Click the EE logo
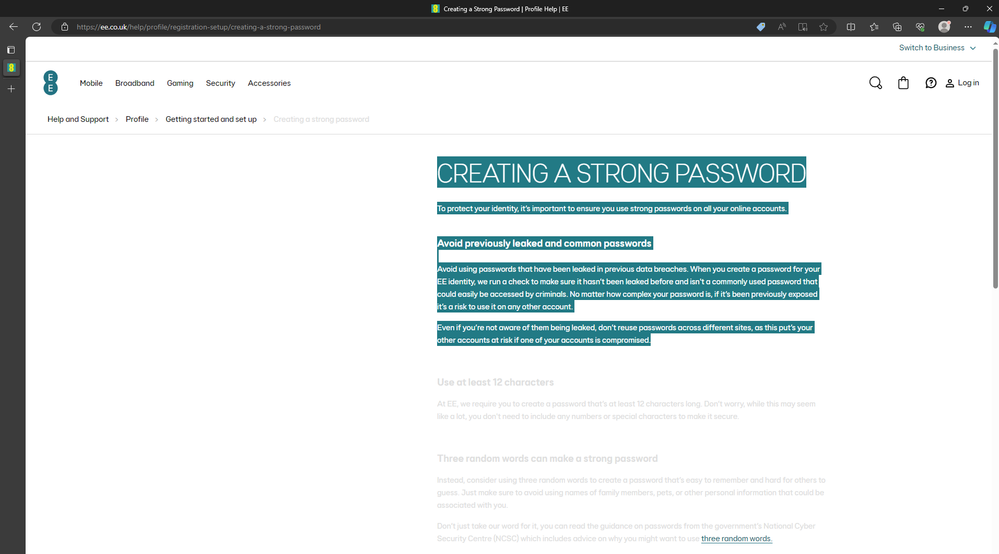Screen dimensions: 999x554 (50, 83)
